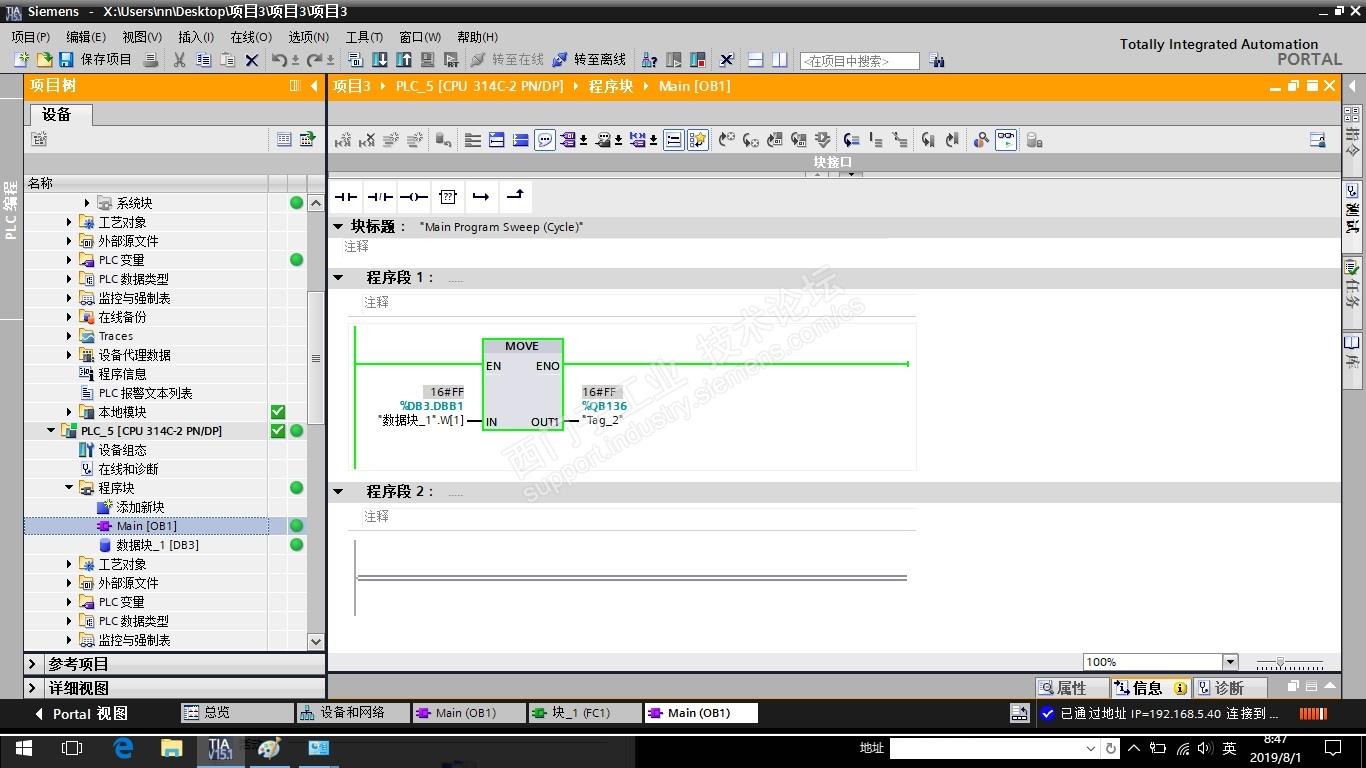Image resolution: width=1366 pixels, height=768 pixels.
Task: Insert an output coil
Action: 414,196
